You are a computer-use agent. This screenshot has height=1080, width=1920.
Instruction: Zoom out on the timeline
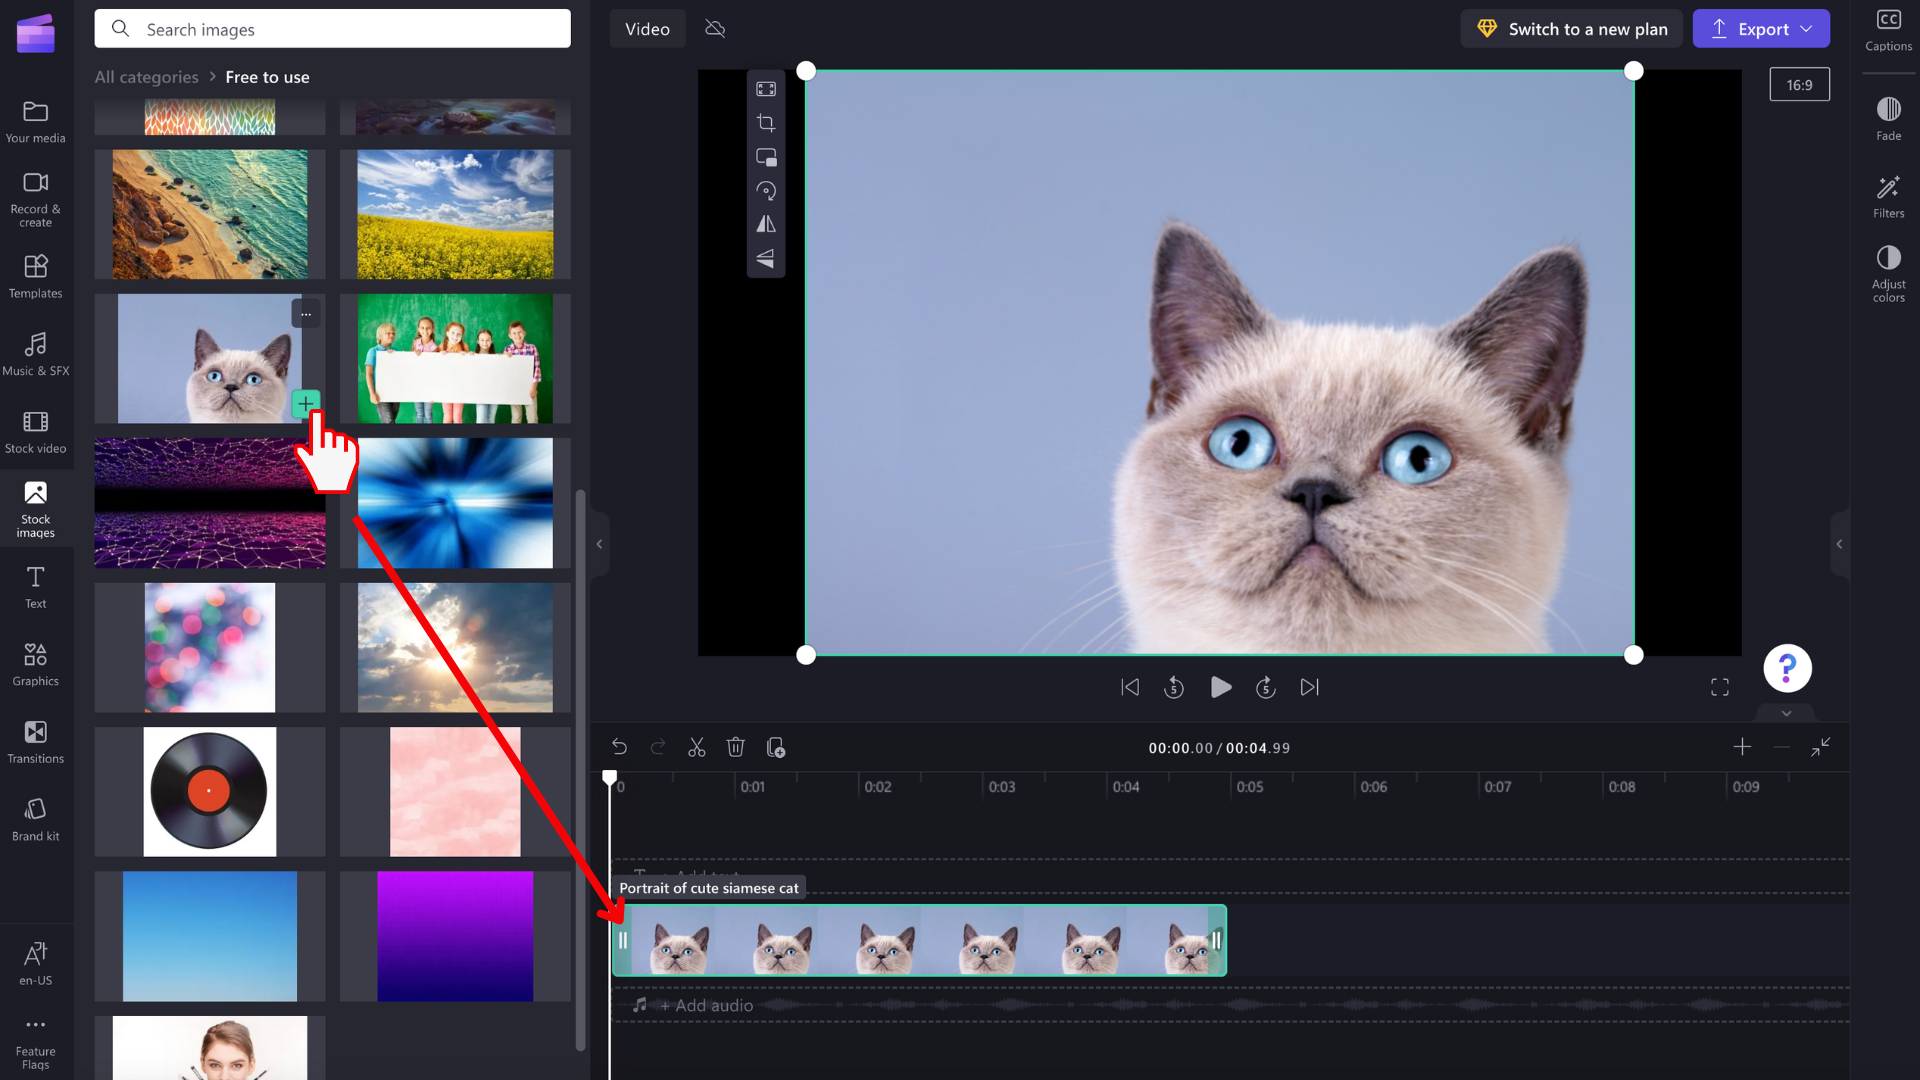1781,747
